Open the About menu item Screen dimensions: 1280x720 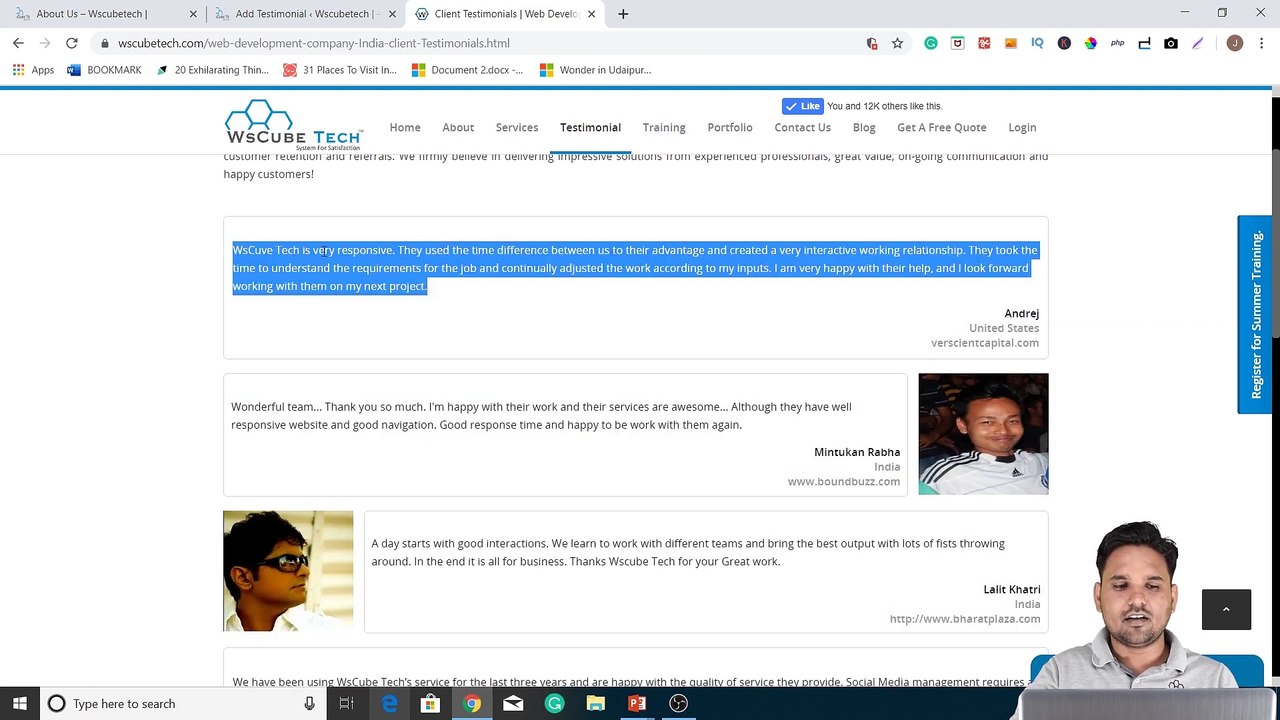tap(458, 127)
